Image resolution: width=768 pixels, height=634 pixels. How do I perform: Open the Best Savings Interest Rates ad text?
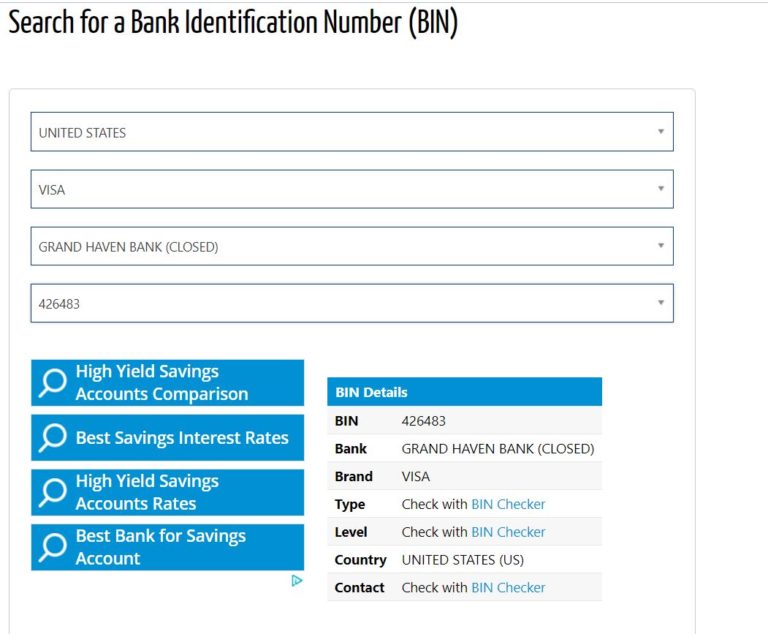point(182,438)
